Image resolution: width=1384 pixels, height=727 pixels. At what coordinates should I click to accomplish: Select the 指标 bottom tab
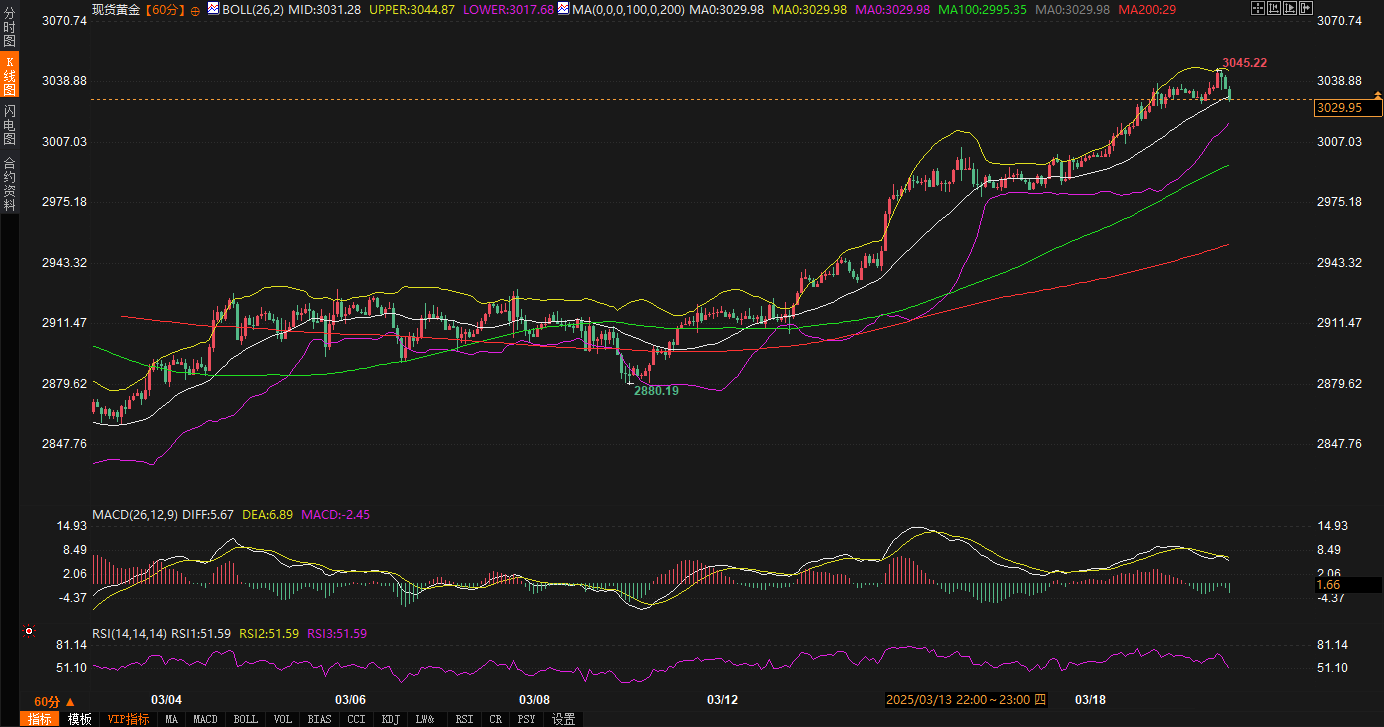(40, 719)
